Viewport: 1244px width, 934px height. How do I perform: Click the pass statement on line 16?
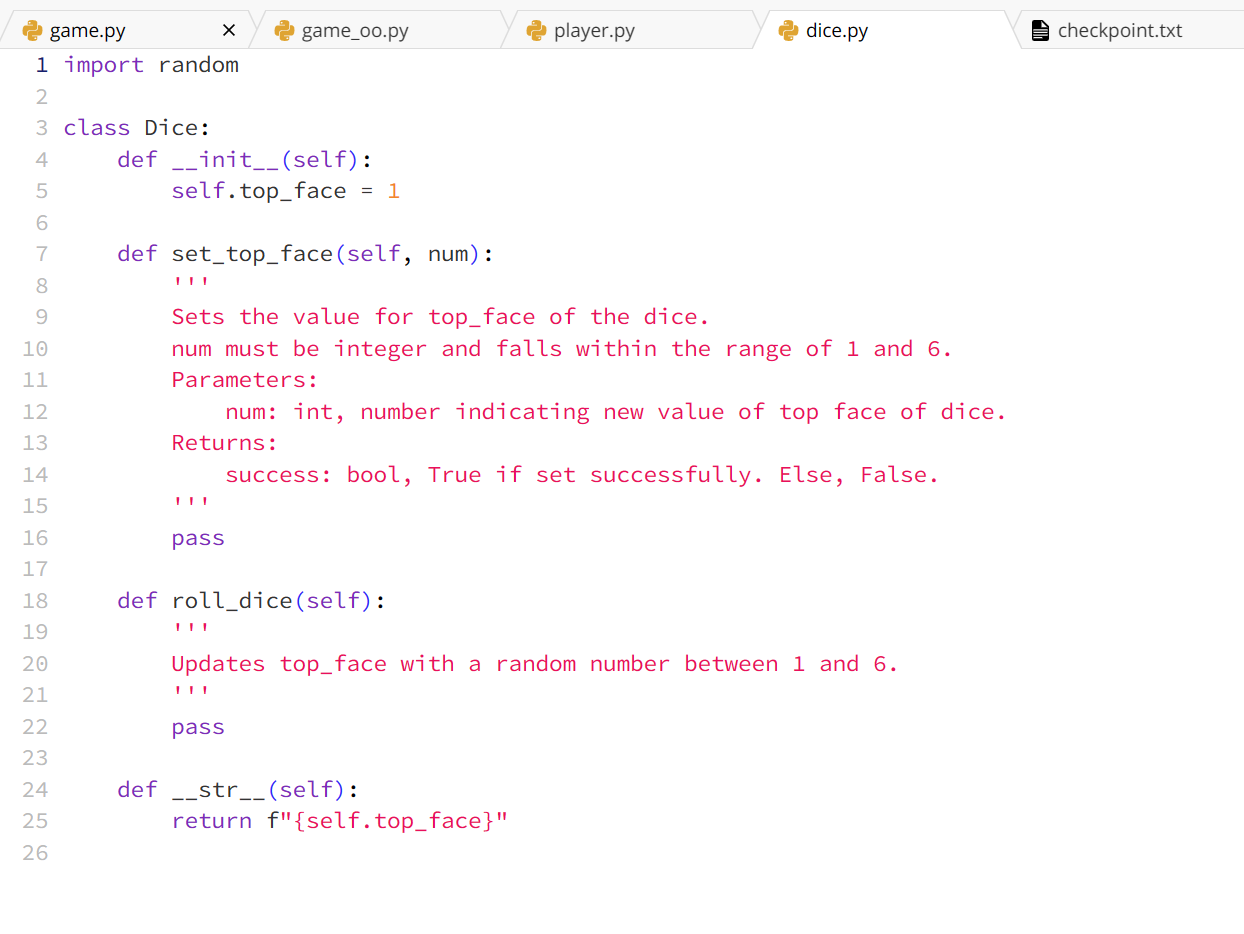pyautogui.click(x=197, y=537)
